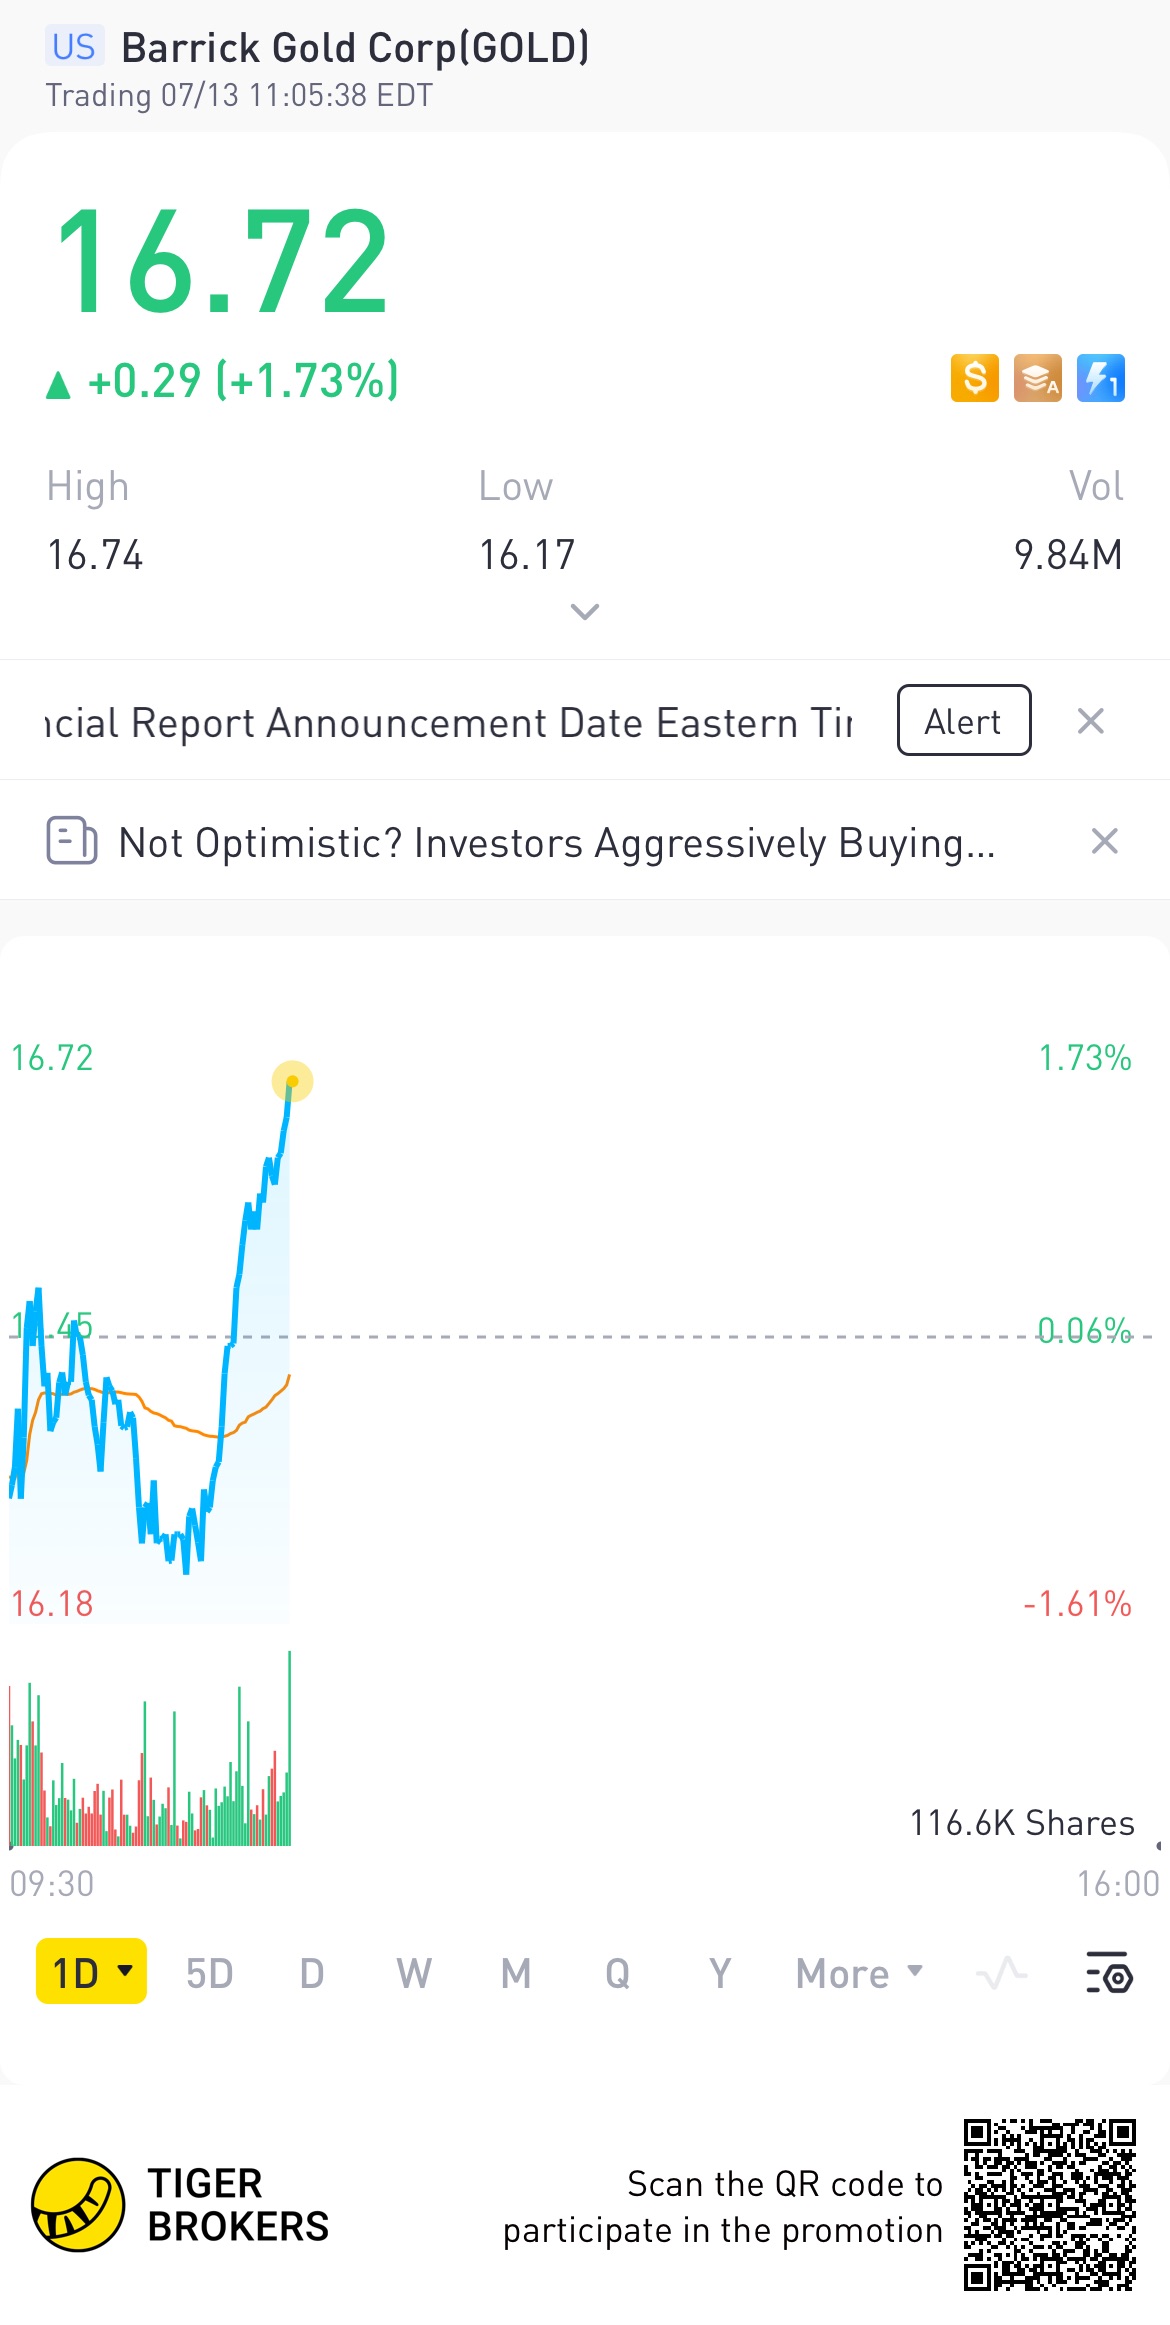The height and width of the screenshot is (2325, 1170).
Task: Open the Not Optimistic investors news headline
Action: [x=556, y=843]
